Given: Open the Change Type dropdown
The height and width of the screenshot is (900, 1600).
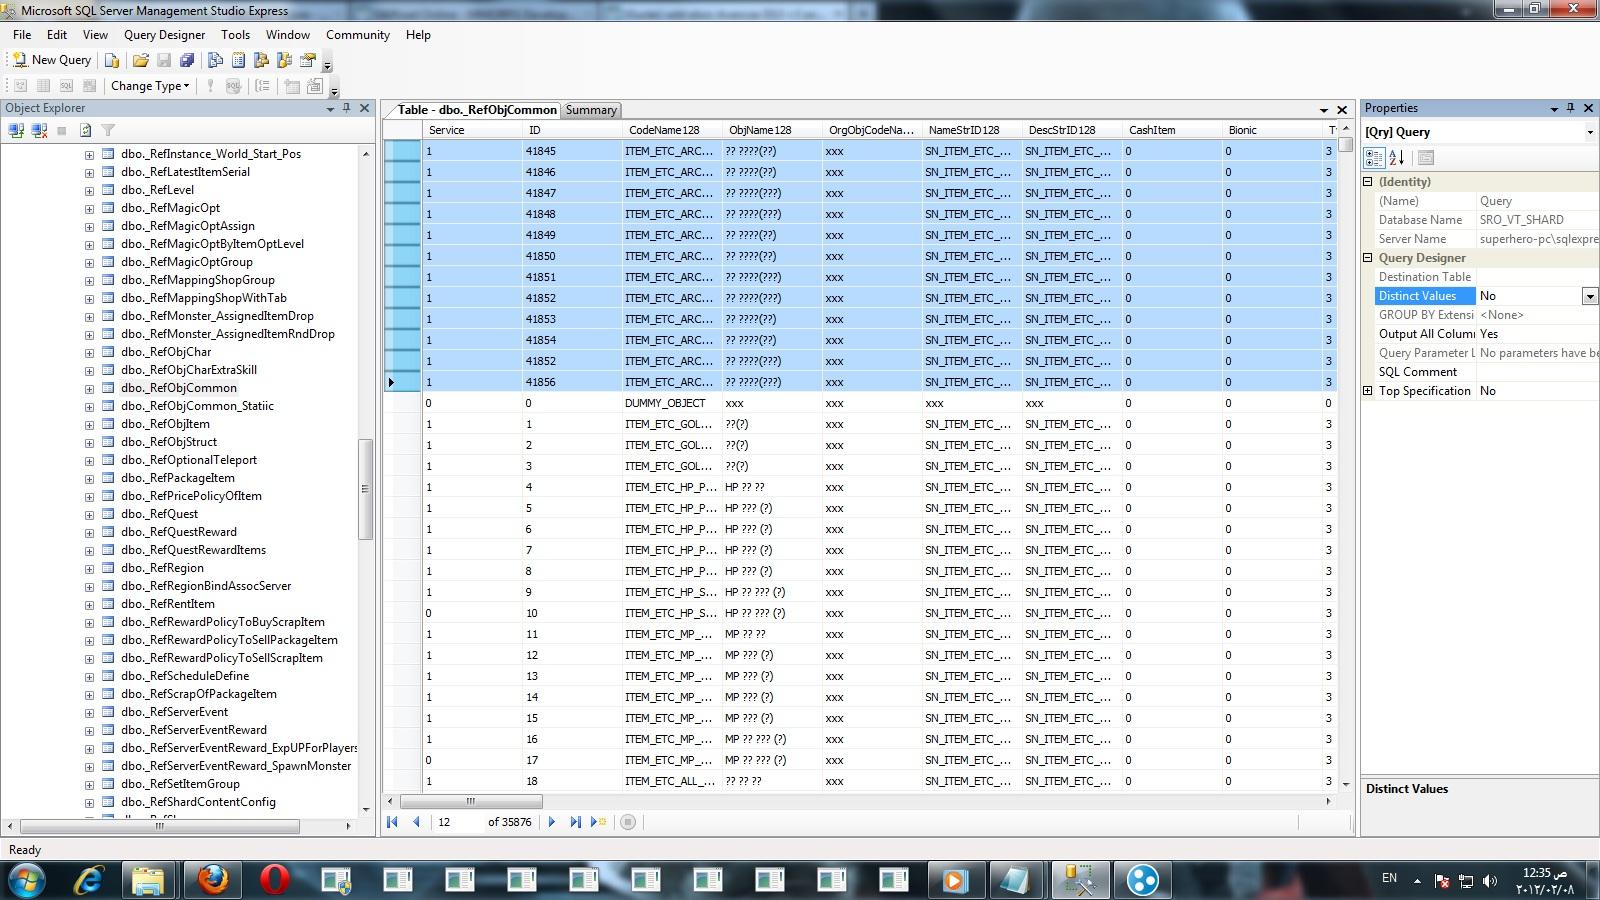Looking at the screenshot, I should pyautogui.click(x=150, y=86).
